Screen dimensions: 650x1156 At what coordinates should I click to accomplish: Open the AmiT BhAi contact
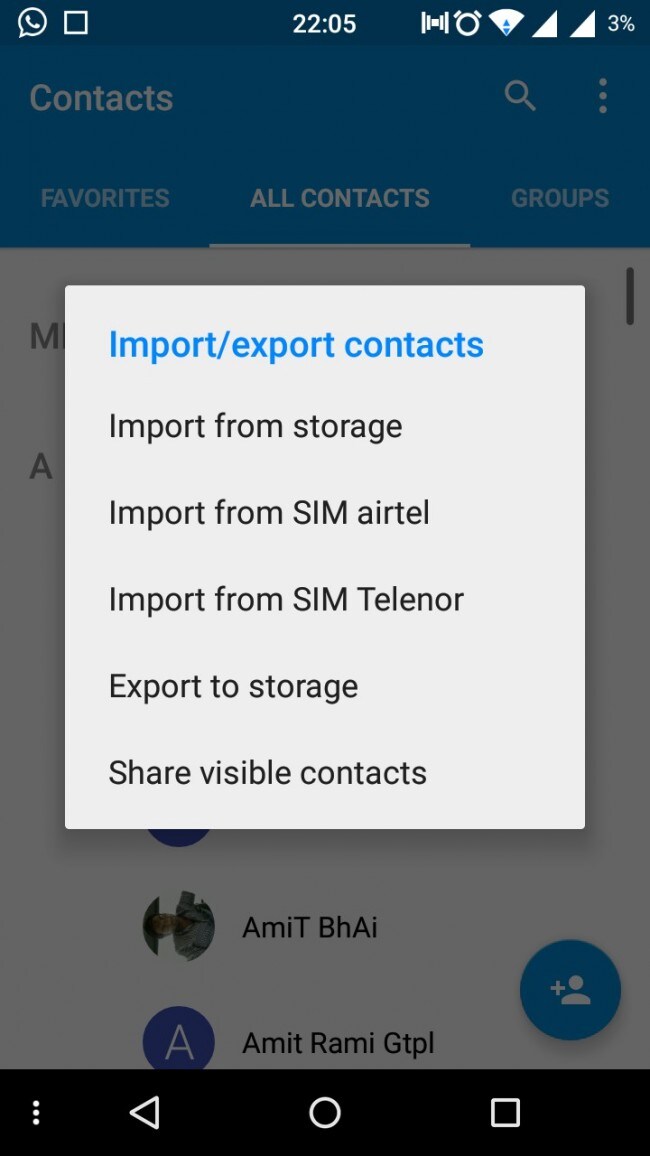point(310,928)
